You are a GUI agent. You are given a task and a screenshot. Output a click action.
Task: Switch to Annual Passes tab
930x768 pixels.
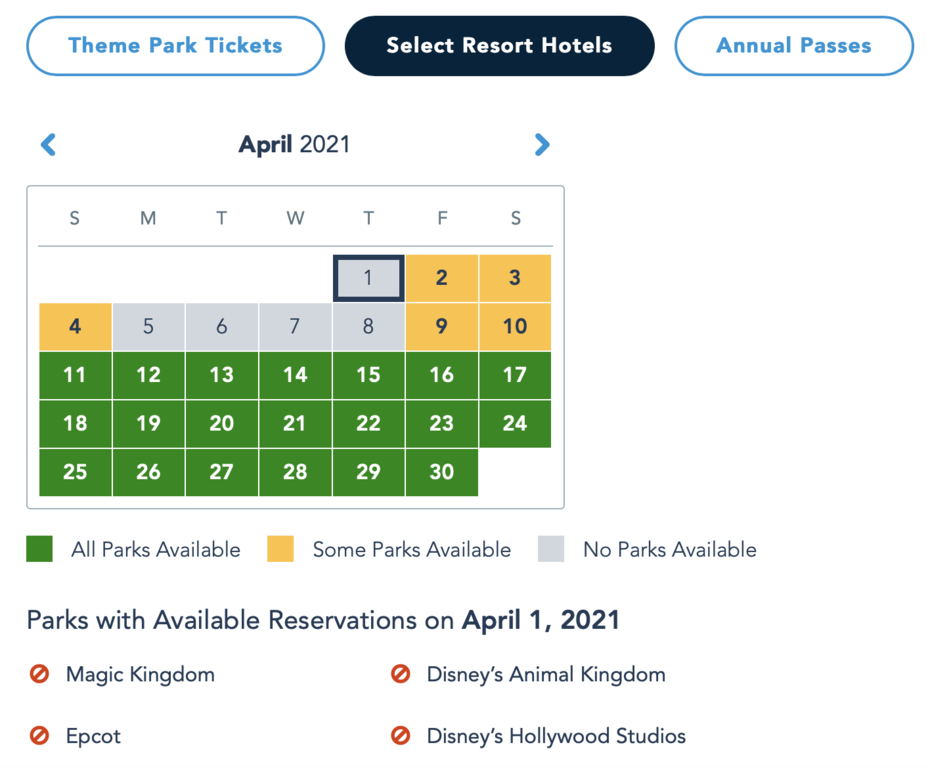(x=793, y=45)
